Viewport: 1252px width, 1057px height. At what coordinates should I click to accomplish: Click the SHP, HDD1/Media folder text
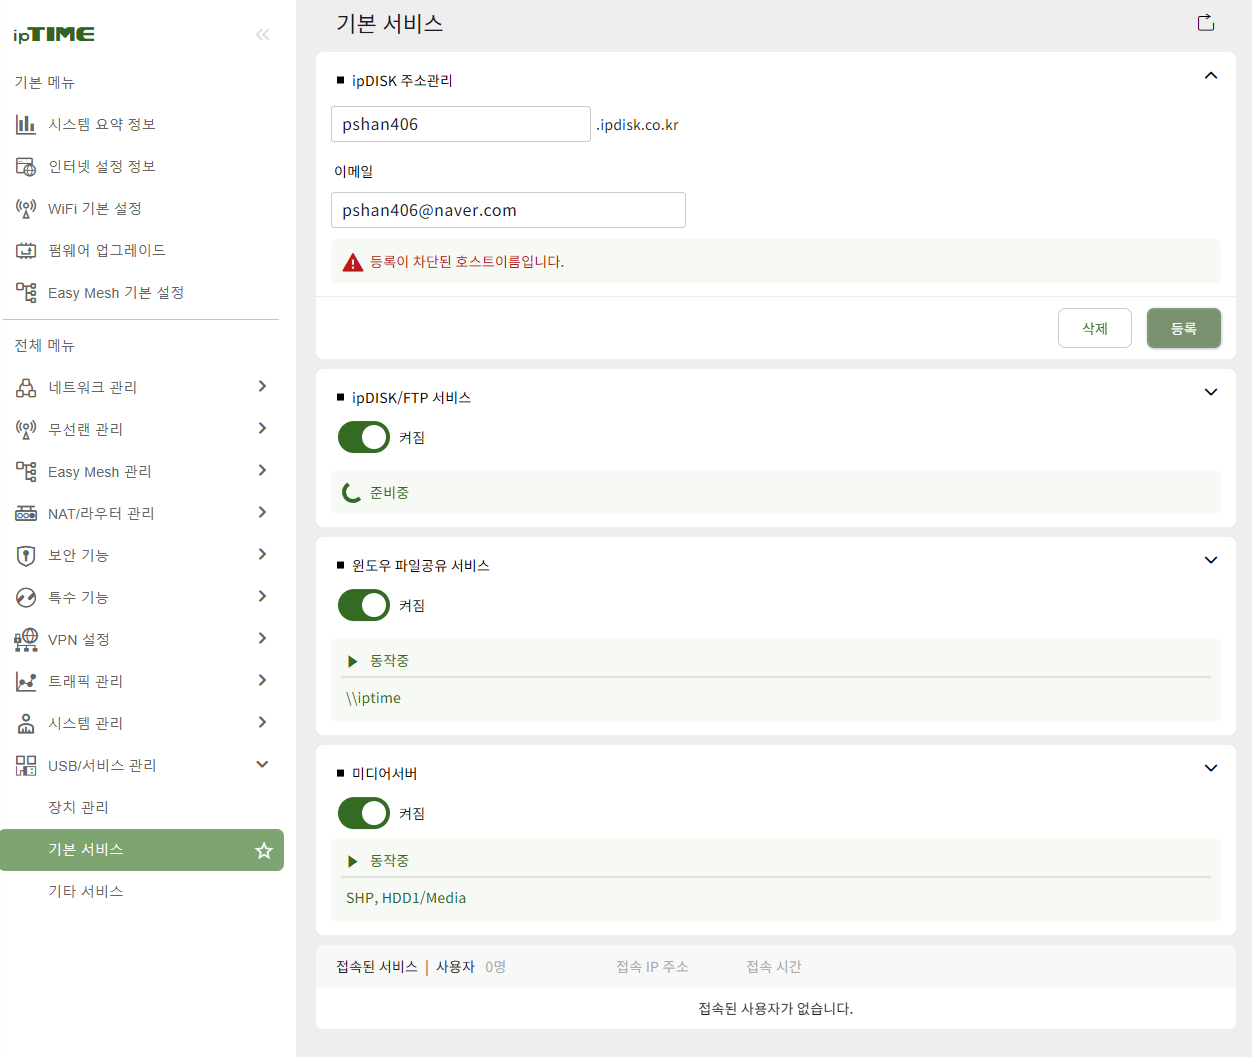406,898
